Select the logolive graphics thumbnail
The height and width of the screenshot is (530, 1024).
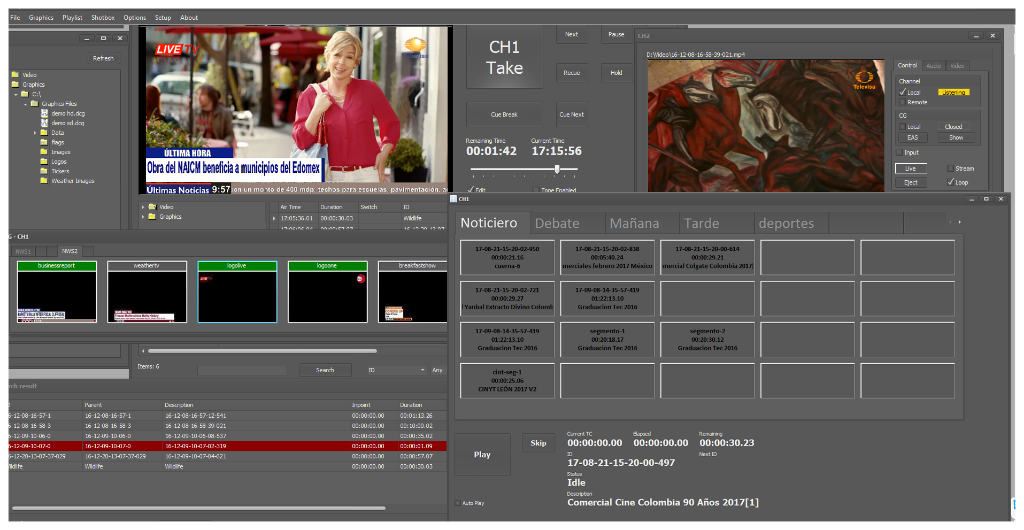click(237, 292)
